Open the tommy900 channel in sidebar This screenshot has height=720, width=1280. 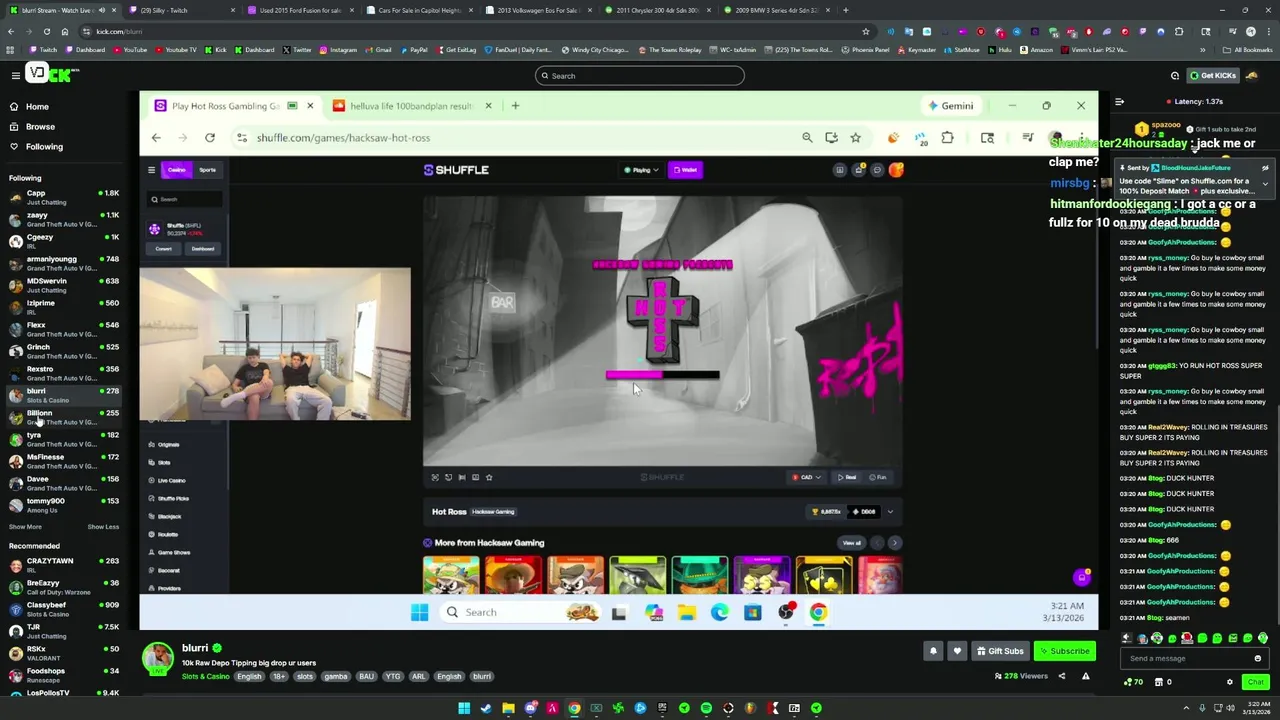point(62,505)
